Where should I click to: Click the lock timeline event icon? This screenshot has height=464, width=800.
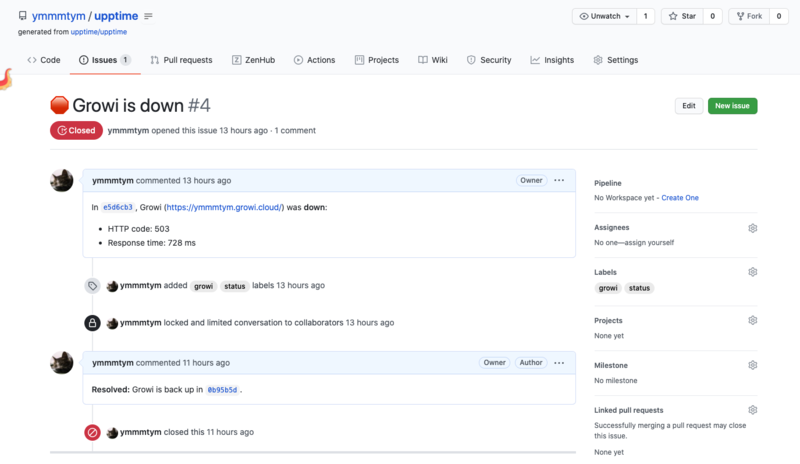pos(92,323)
